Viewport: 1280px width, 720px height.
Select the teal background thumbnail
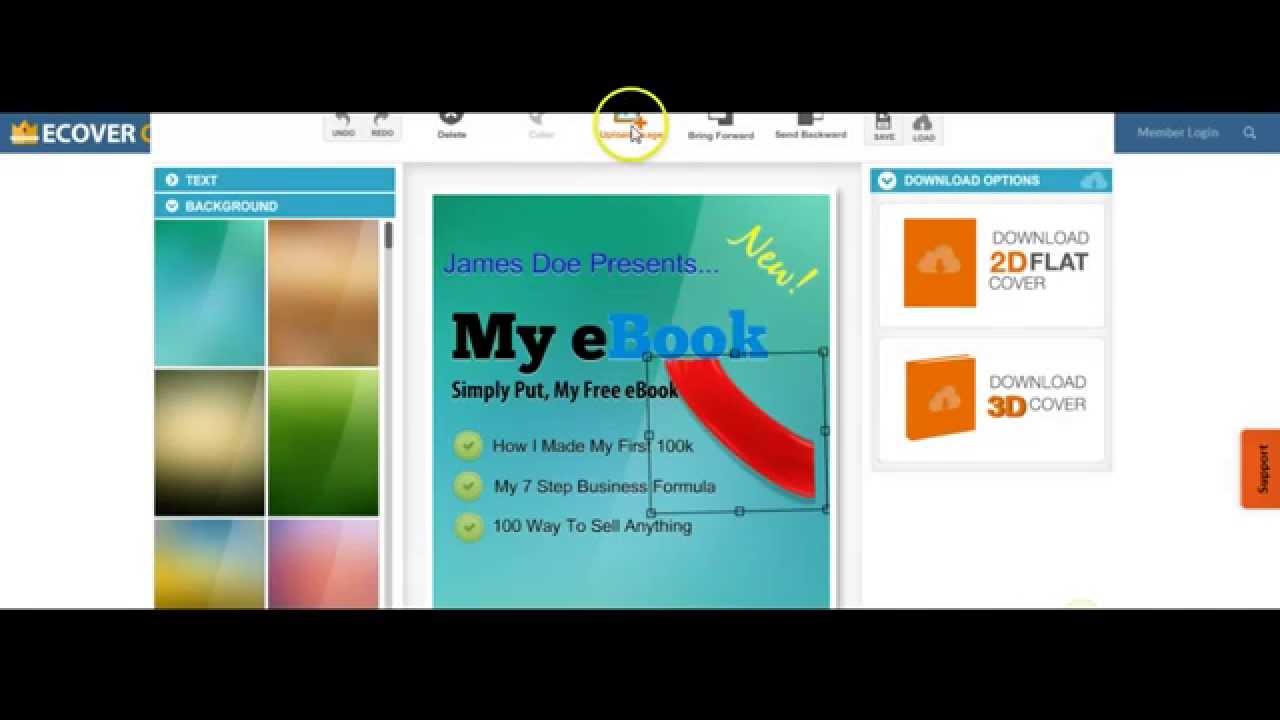coord(209,293)
